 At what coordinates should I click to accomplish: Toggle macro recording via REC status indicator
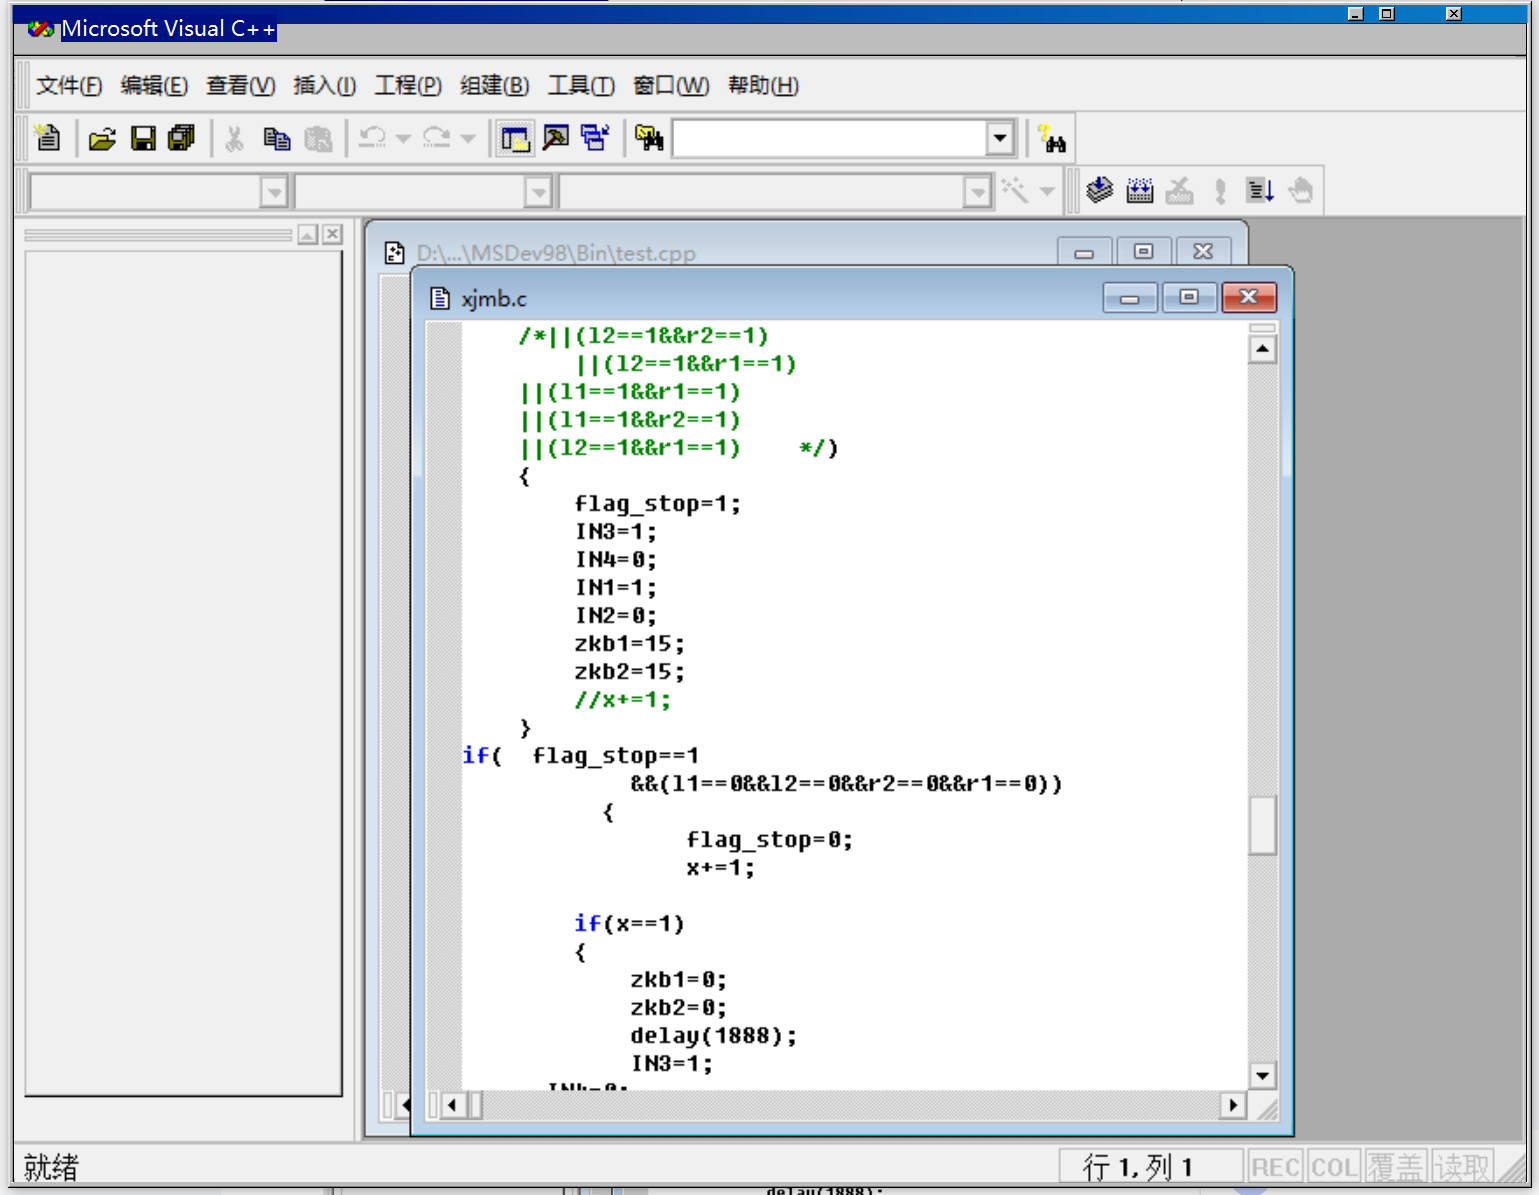pos(1274,1166)
